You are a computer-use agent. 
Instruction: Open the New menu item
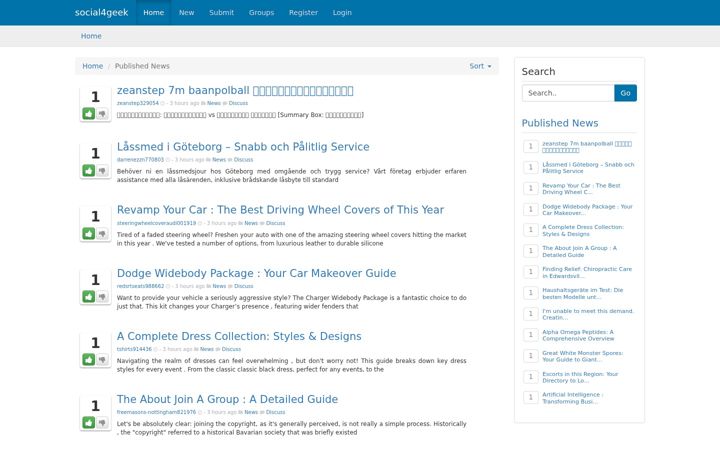[x=186, y=12]
